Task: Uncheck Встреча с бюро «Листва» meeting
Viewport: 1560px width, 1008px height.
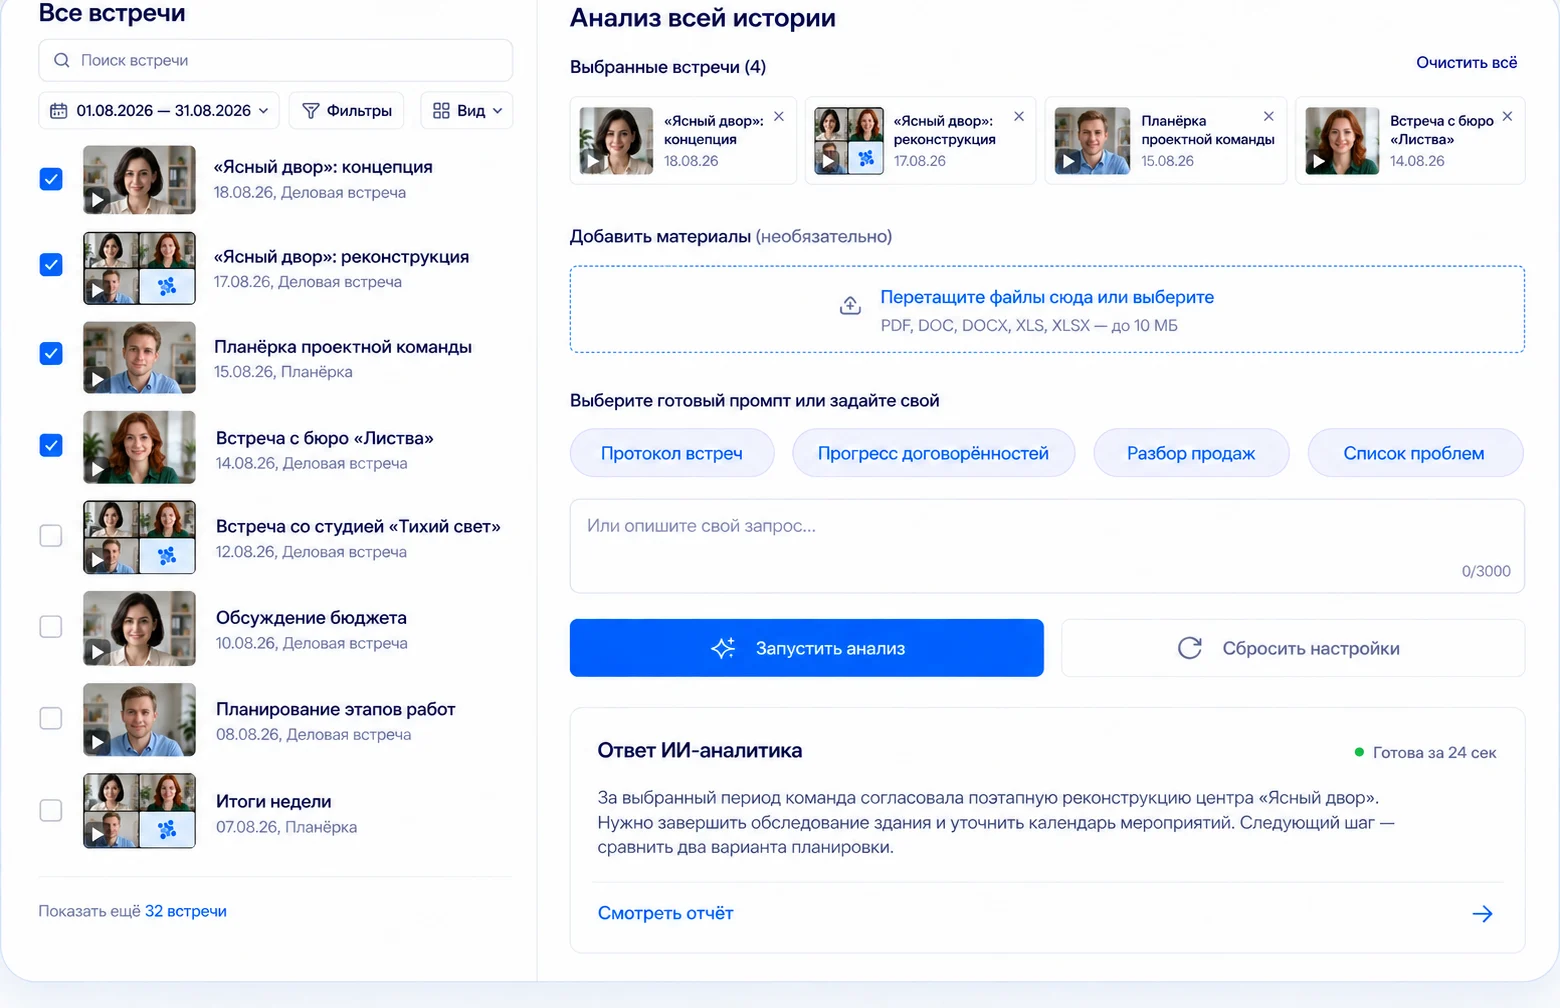Action: (51, 445)
